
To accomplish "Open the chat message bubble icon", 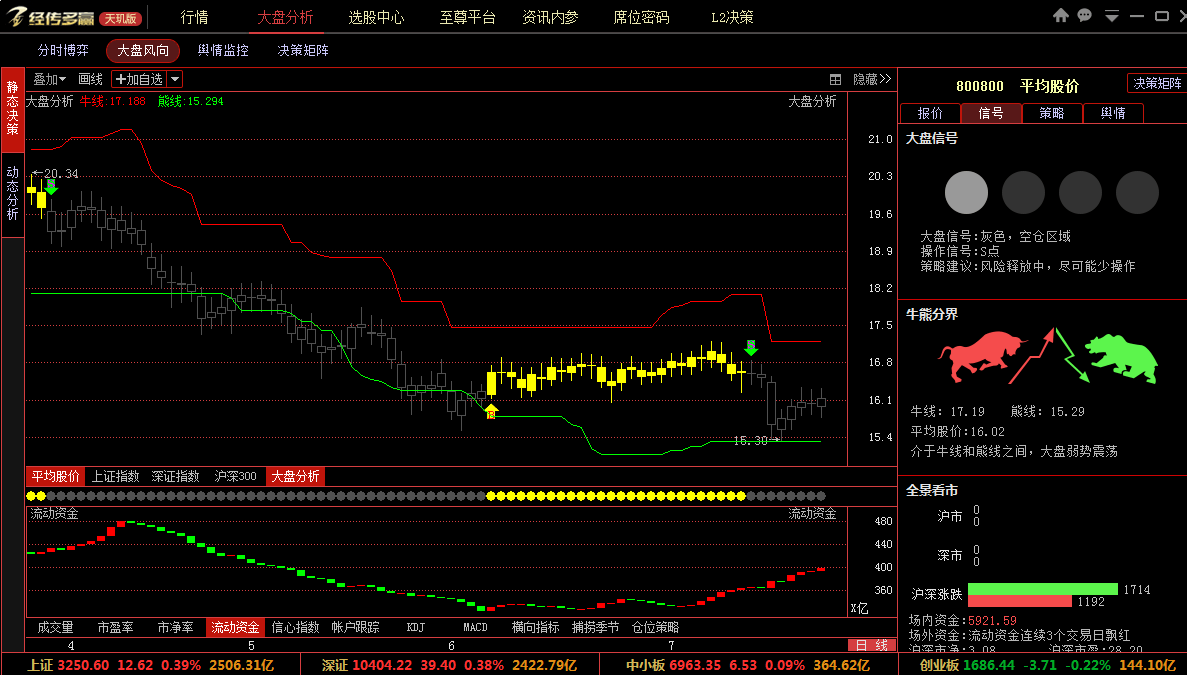I will [x=1085, y=15].
